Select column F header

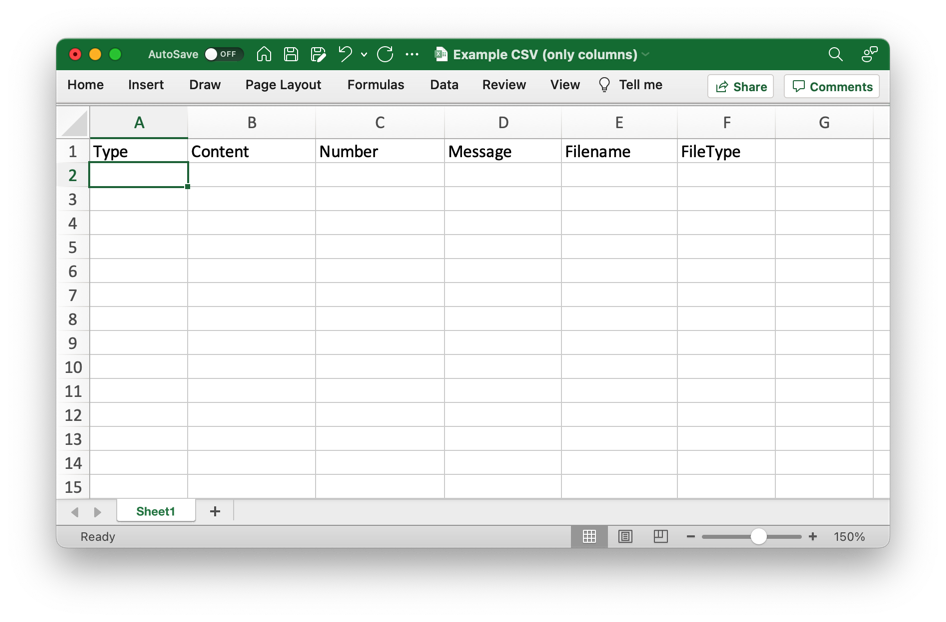(x=726, y=123)
